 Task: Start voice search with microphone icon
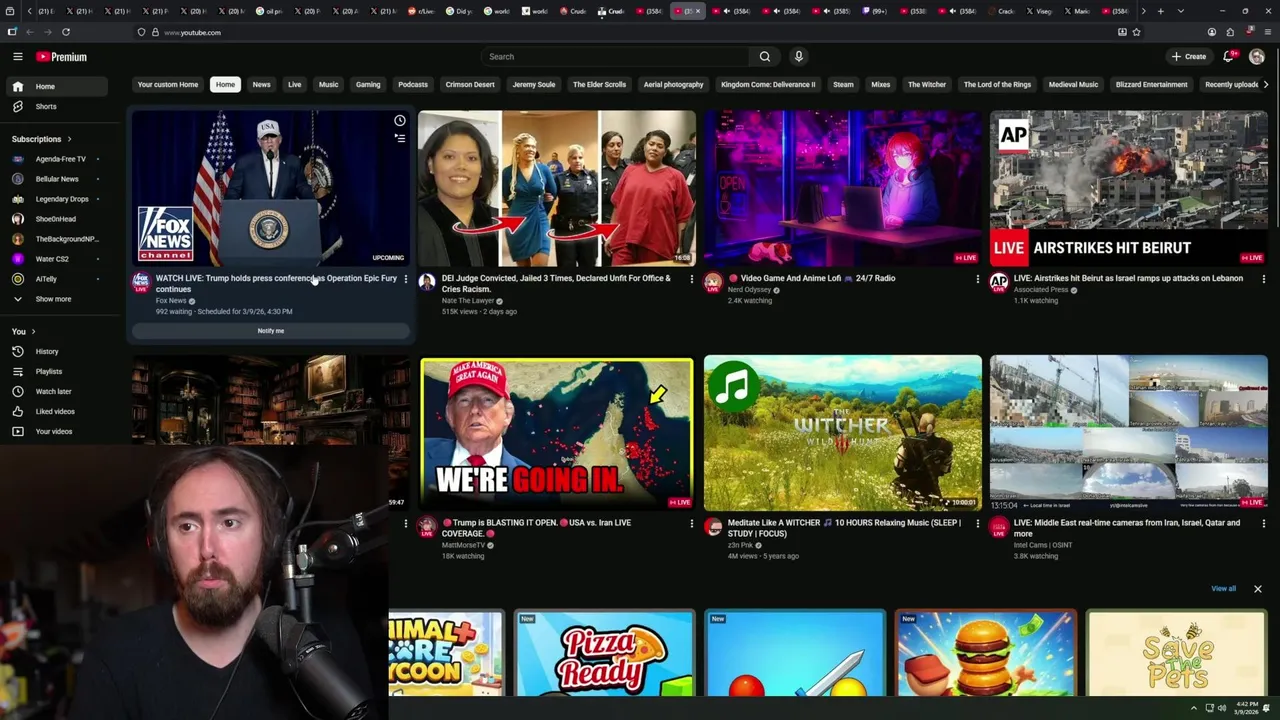coord(798,57)
